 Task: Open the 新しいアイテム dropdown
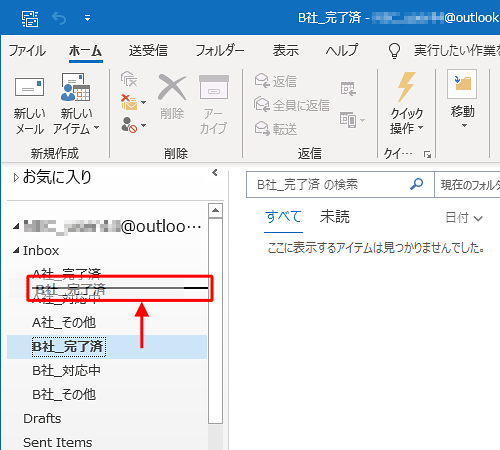(76, 105)
